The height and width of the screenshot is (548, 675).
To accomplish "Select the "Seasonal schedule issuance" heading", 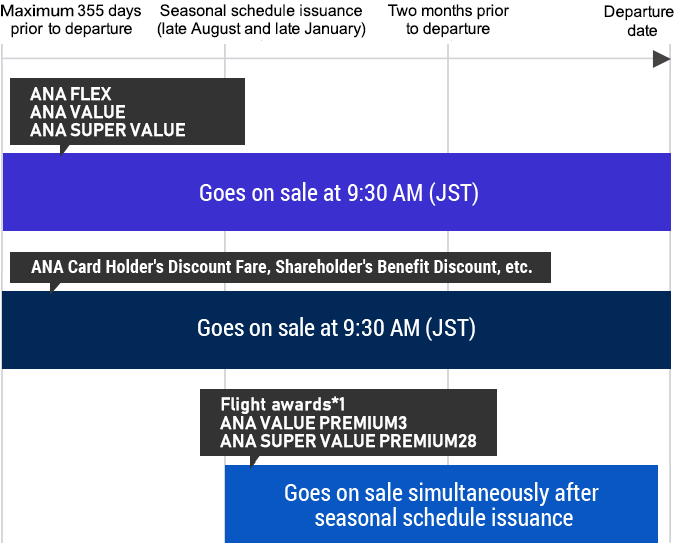I will click(x=261, y=11).
